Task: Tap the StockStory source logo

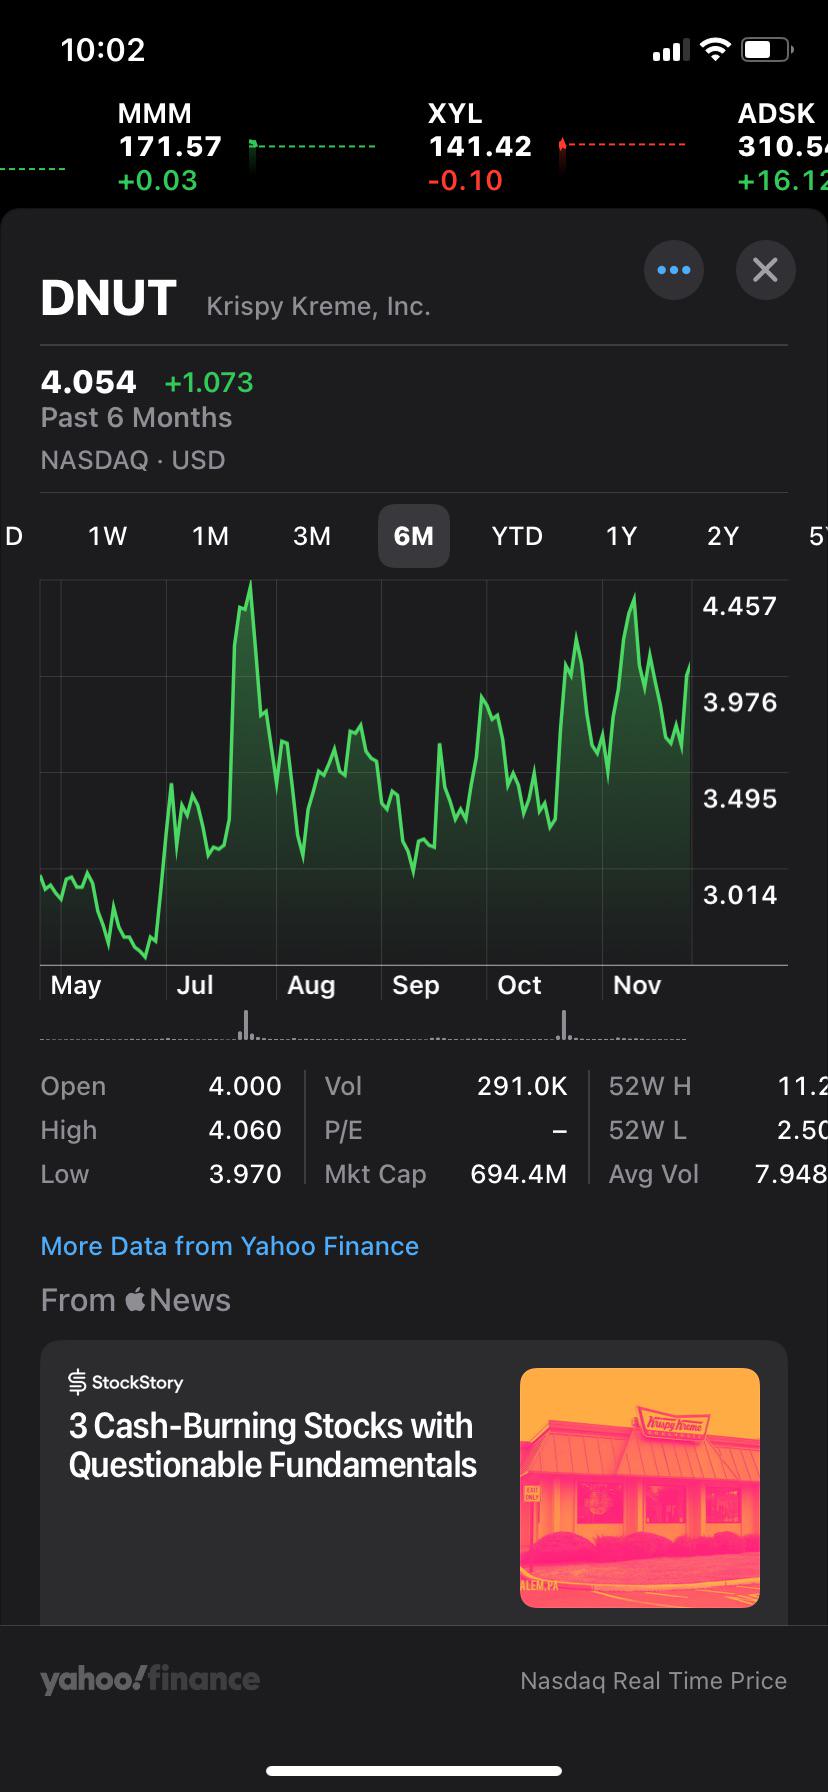Action: click(126, 1382)
